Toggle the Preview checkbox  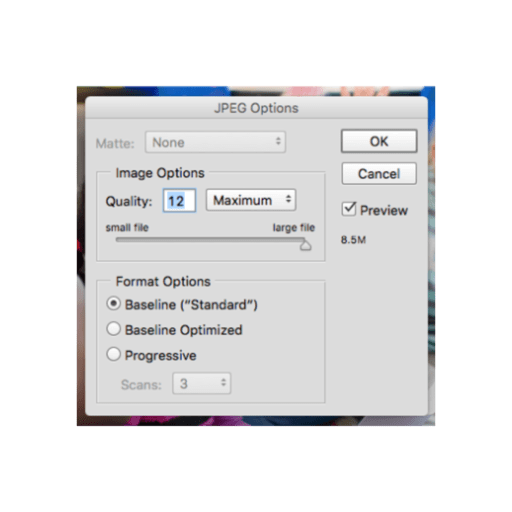(x=349, y=209)
